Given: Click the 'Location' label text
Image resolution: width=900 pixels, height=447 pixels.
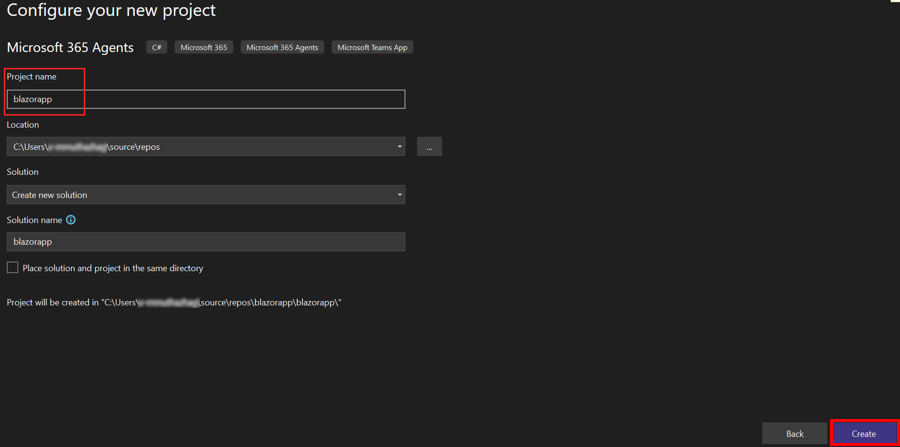Looking at the screenshot, I should (x=23, y=125).
